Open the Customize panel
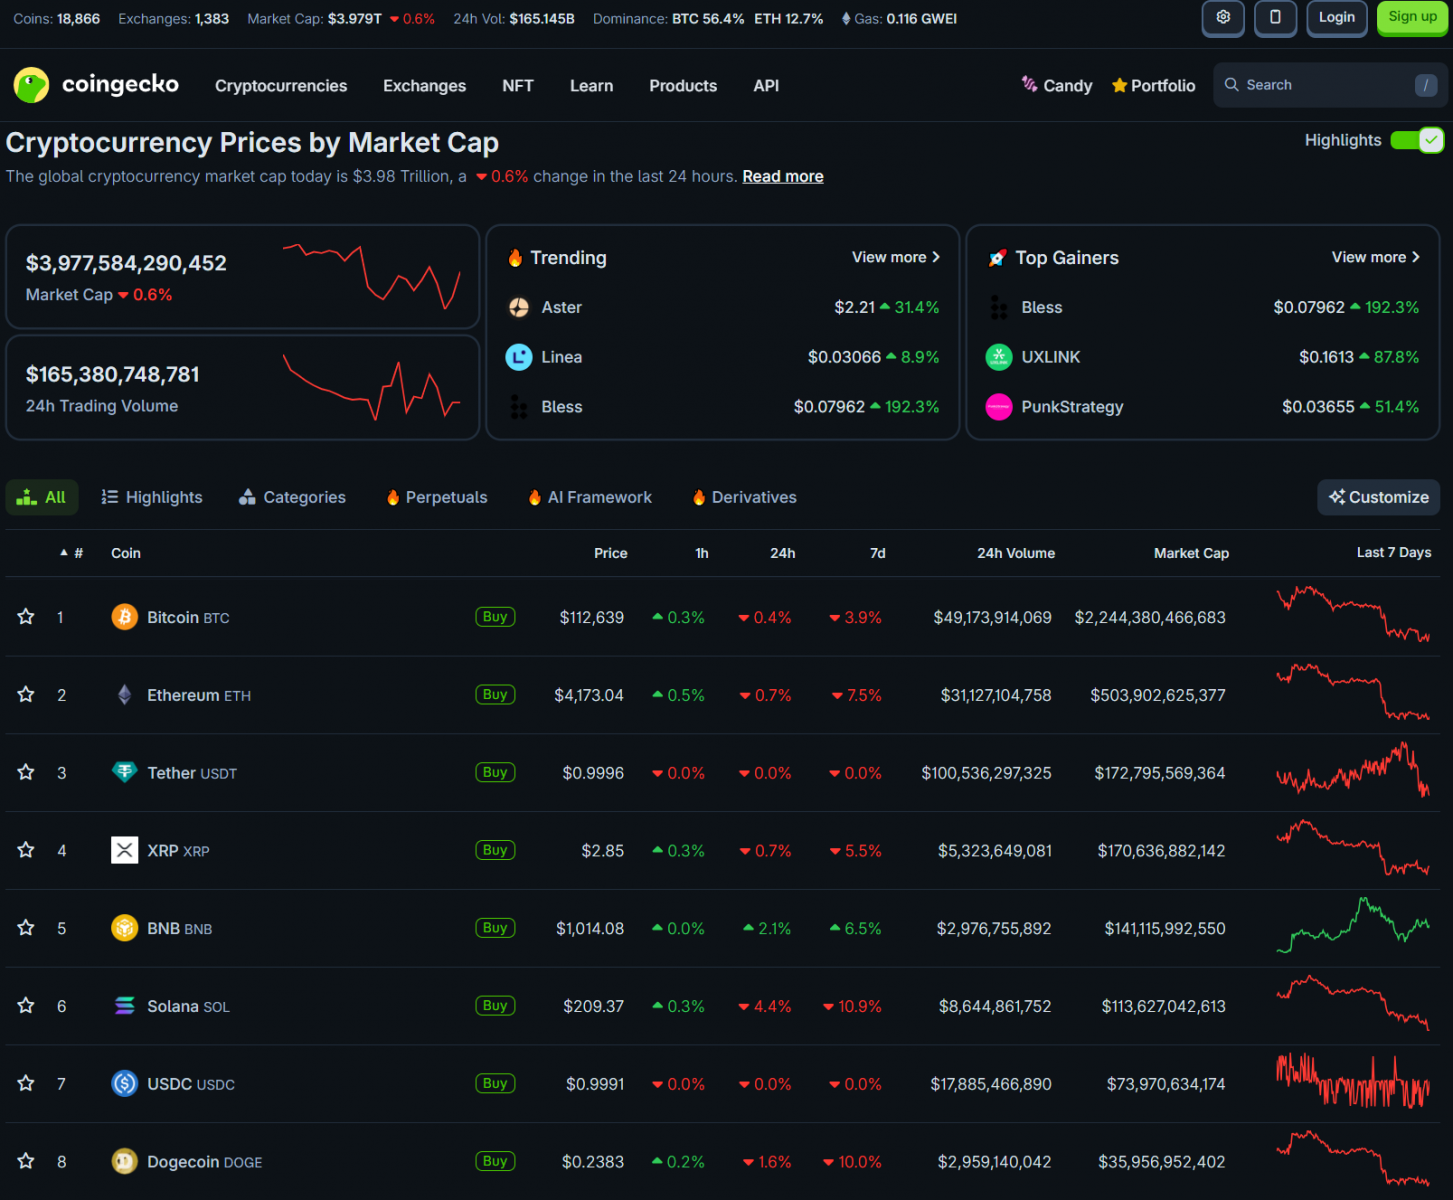 coord(1378,497)
